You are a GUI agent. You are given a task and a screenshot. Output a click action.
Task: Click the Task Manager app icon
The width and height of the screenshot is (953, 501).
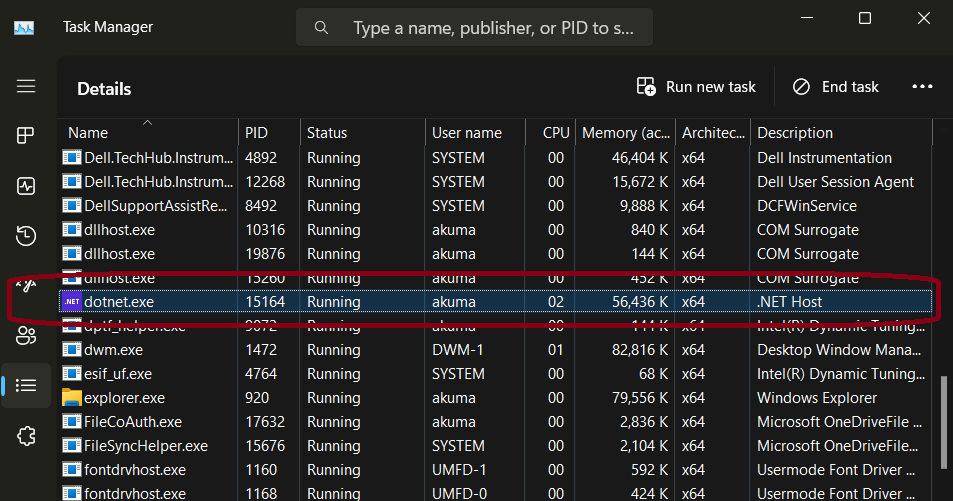(24, 27)
